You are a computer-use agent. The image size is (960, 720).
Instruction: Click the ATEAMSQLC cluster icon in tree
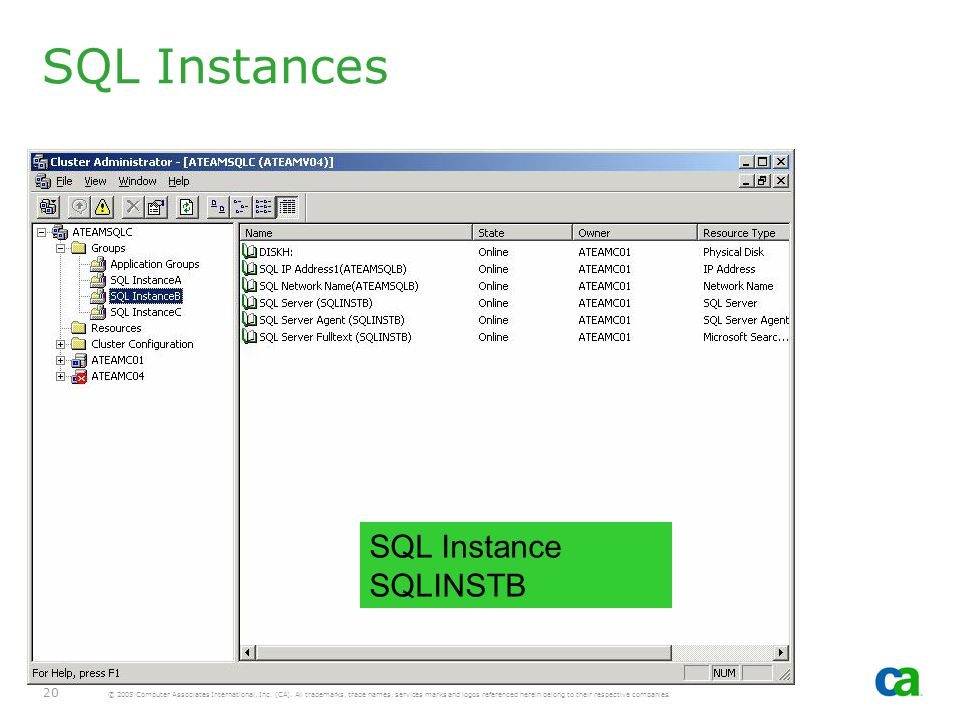[x=59, y=232]
